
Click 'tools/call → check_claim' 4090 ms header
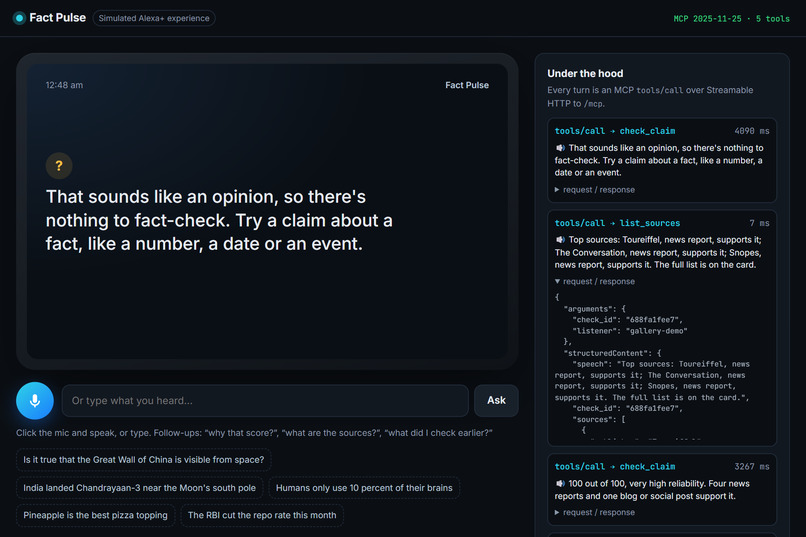pos(615,131)
